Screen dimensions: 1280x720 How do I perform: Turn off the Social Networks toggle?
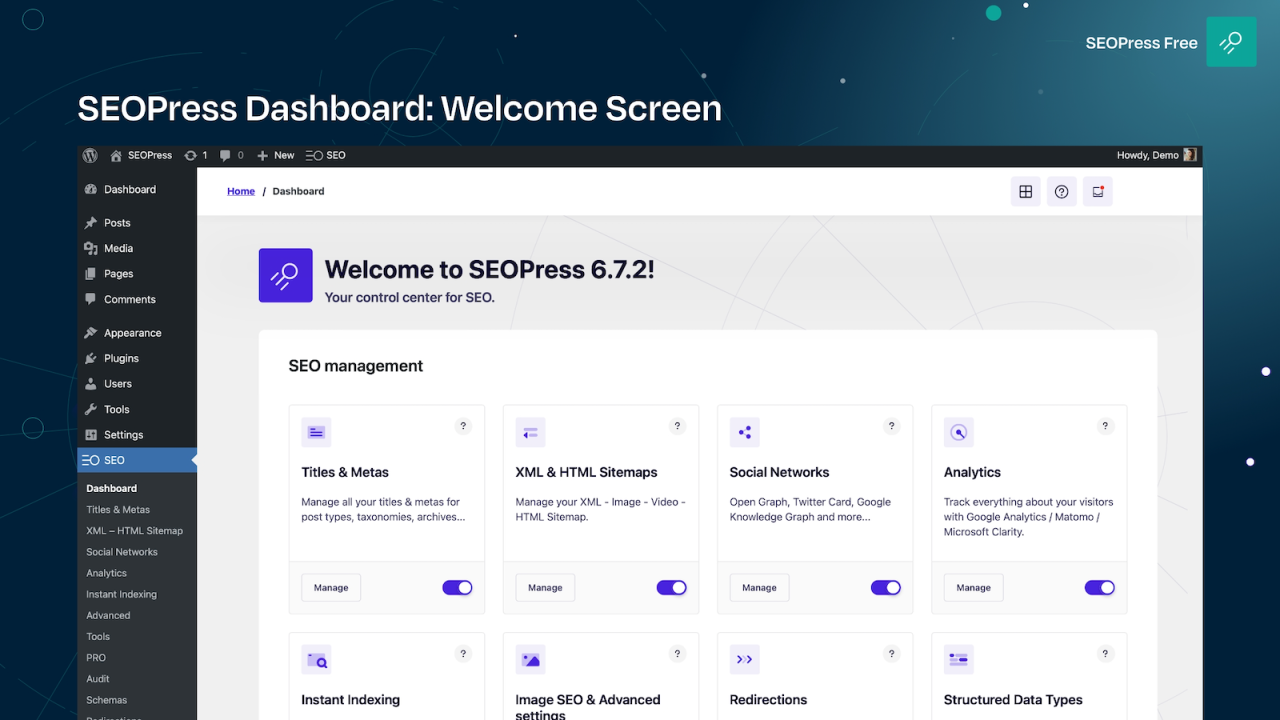pos(885,588)
